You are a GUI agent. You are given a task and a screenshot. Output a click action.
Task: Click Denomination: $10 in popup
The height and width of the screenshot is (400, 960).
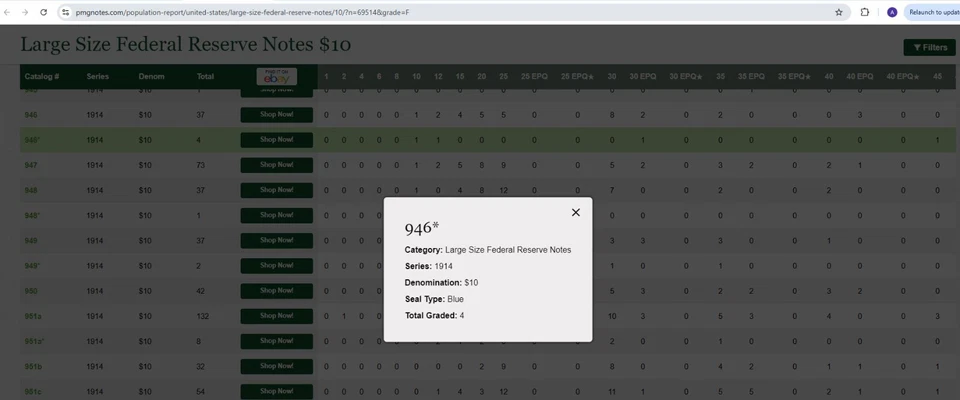tap(441, 283)
